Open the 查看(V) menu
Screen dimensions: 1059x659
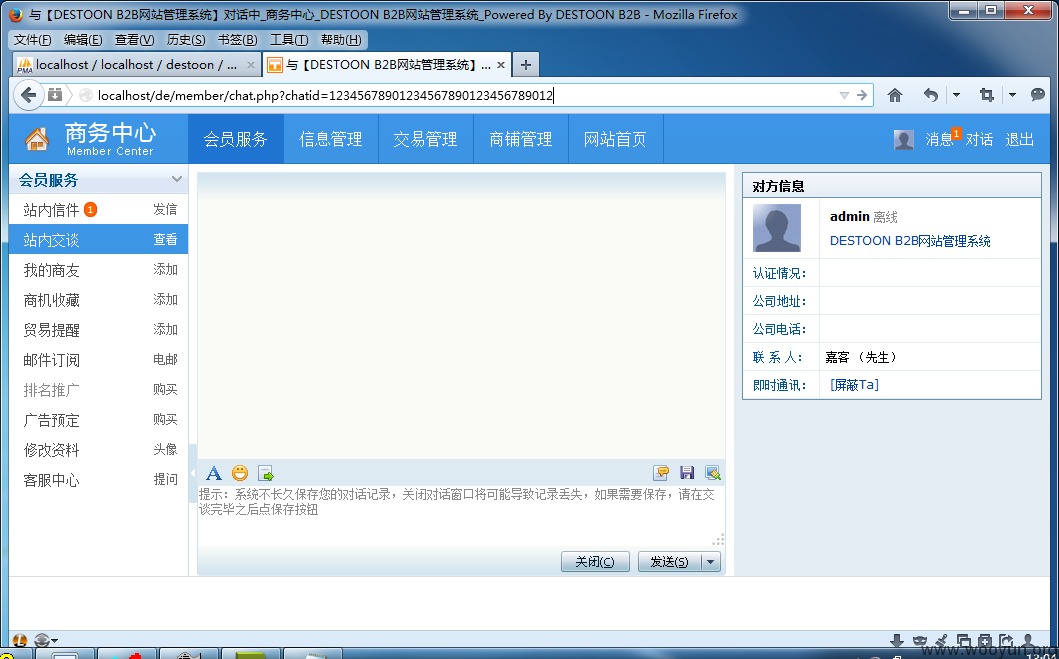(134, 40)
